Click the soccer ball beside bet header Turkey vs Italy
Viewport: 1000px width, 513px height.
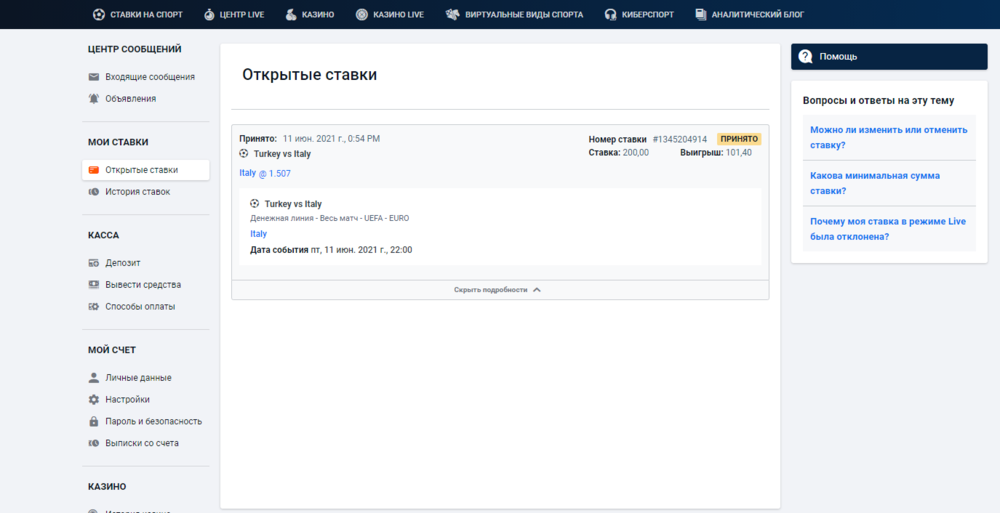[244, 153]
